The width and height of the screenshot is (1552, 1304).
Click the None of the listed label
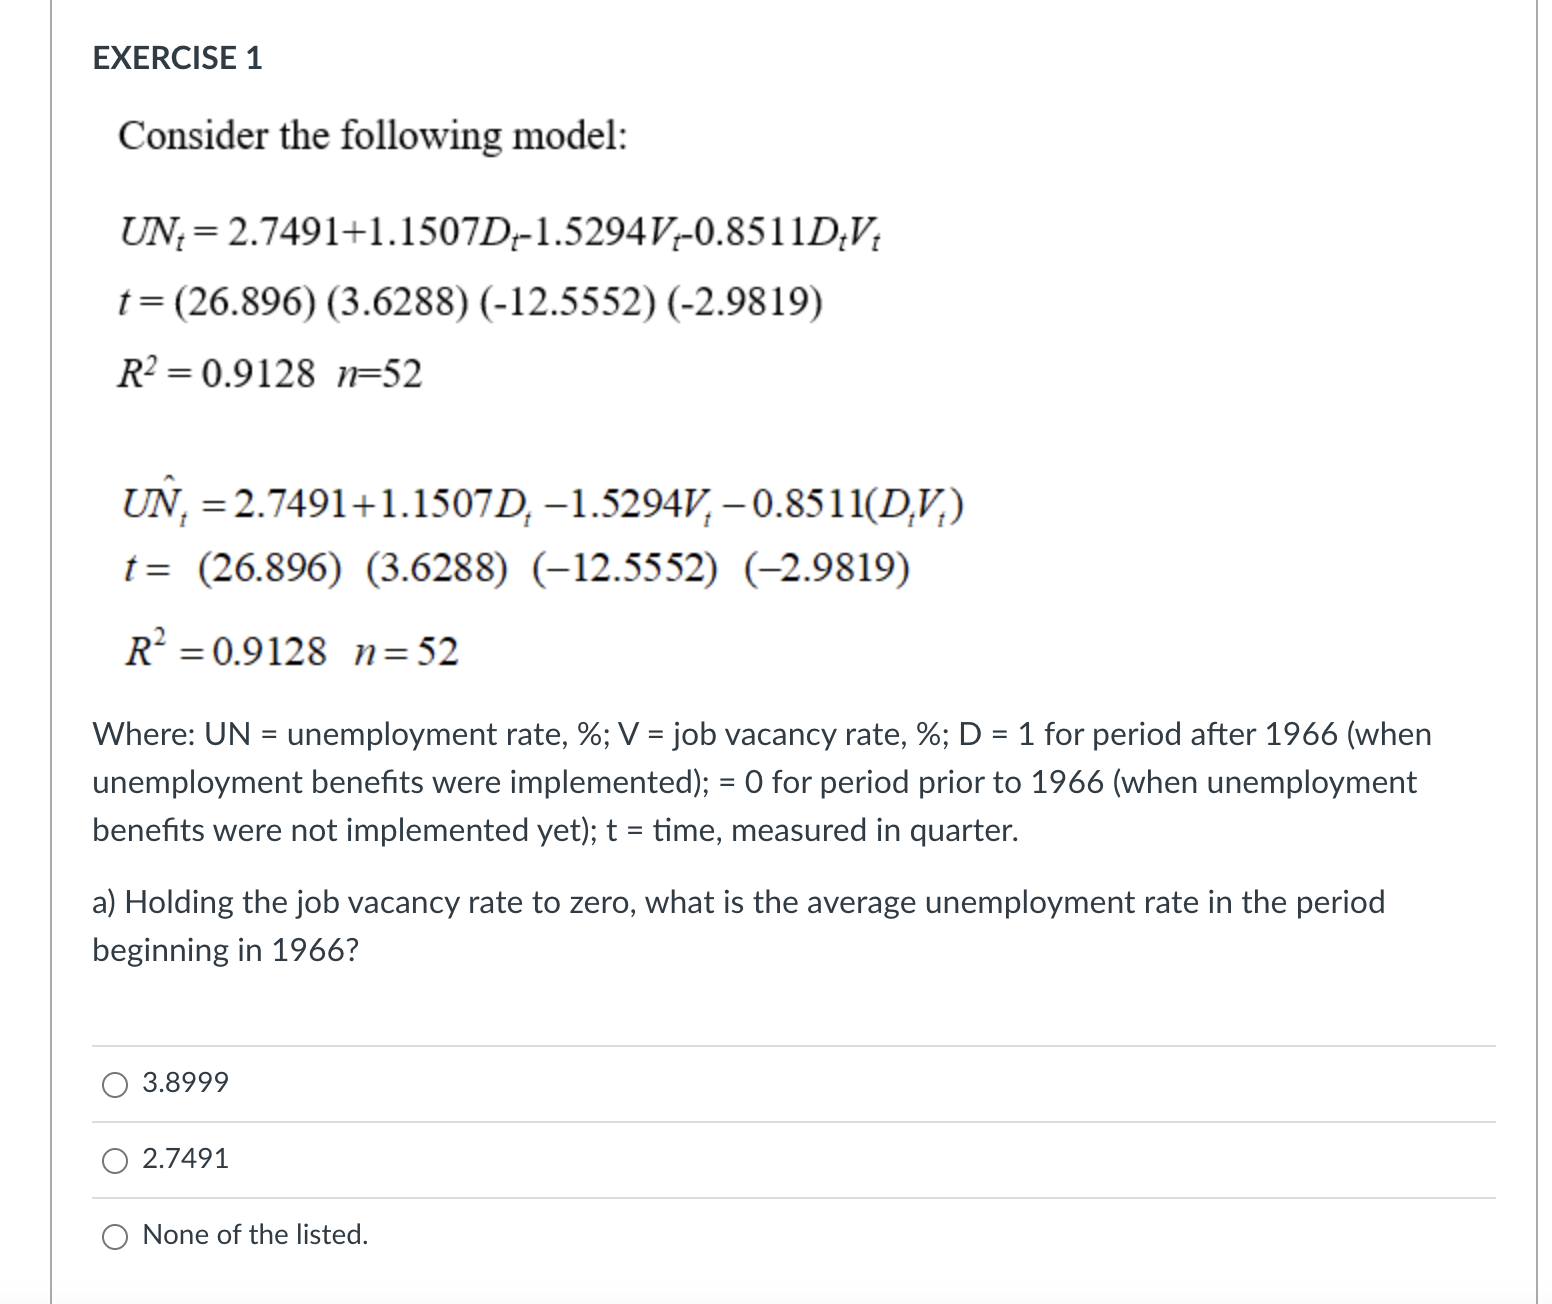click(254, 1236)
